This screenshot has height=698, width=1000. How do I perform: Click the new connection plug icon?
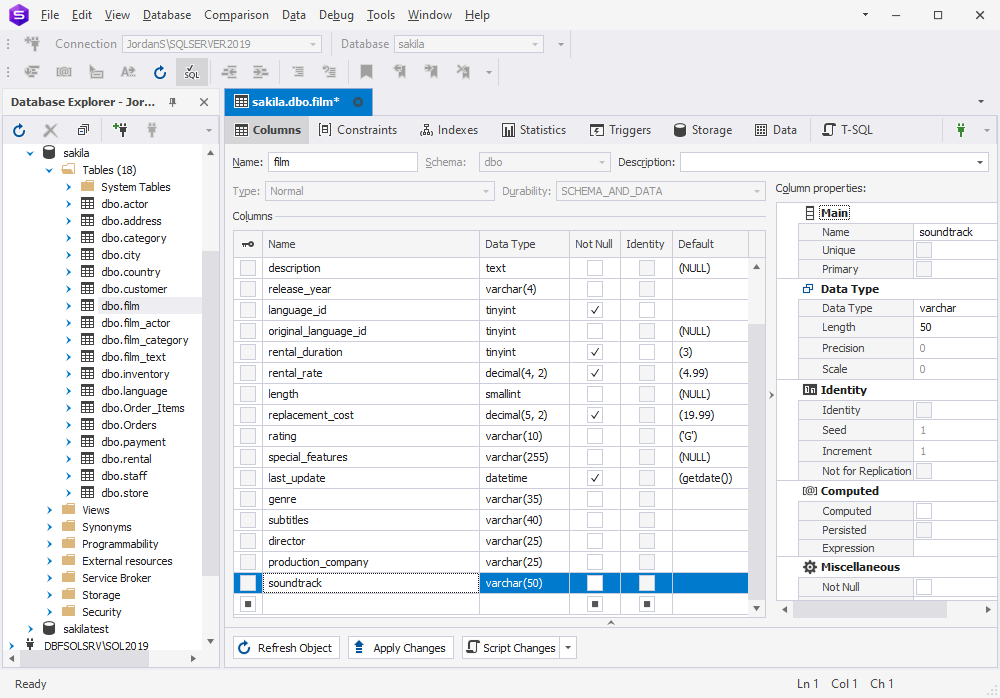click(120, 130)
